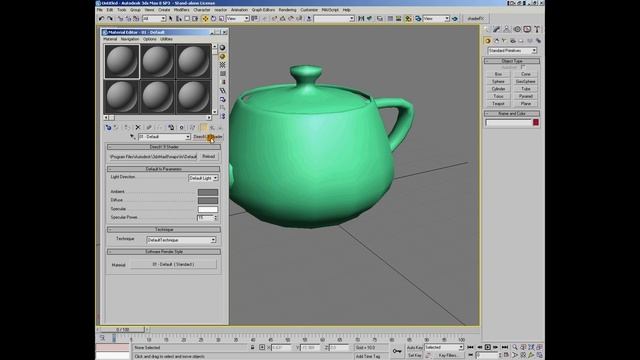Open the Graph Editors menu
Image resolution: width=640 pixels, height=360 pixels.
pos(263,10)
